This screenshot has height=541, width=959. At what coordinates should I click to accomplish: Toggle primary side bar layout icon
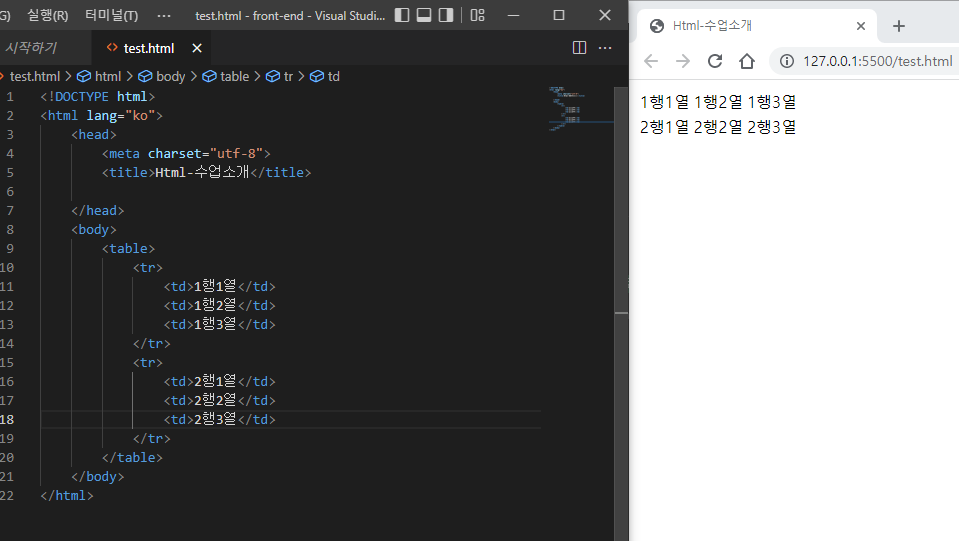click(402, 15)
